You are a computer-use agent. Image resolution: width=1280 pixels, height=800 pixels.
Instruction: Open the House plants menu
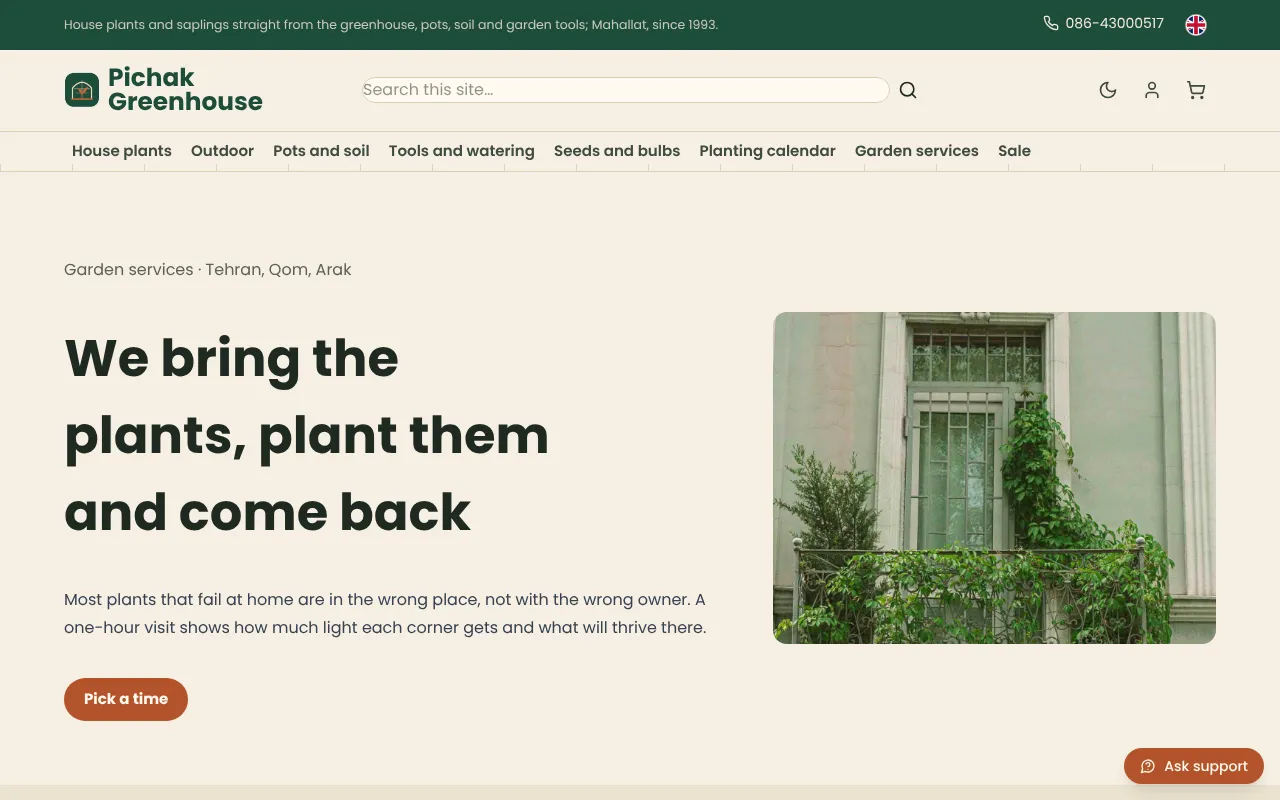coord(122,151)
